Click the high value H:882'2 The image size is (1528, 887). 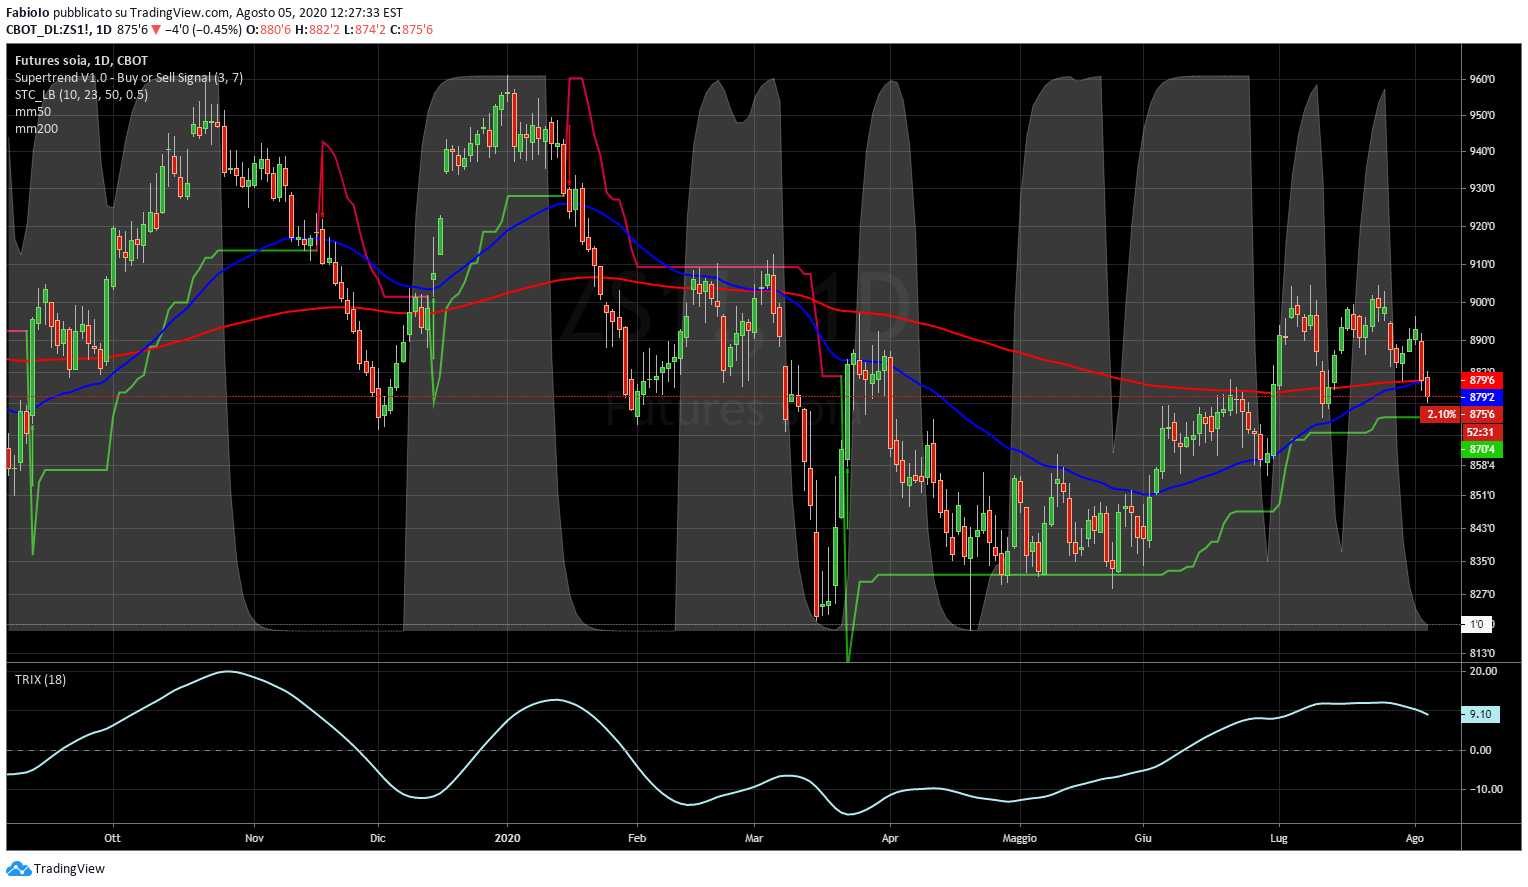coord(317,30)
